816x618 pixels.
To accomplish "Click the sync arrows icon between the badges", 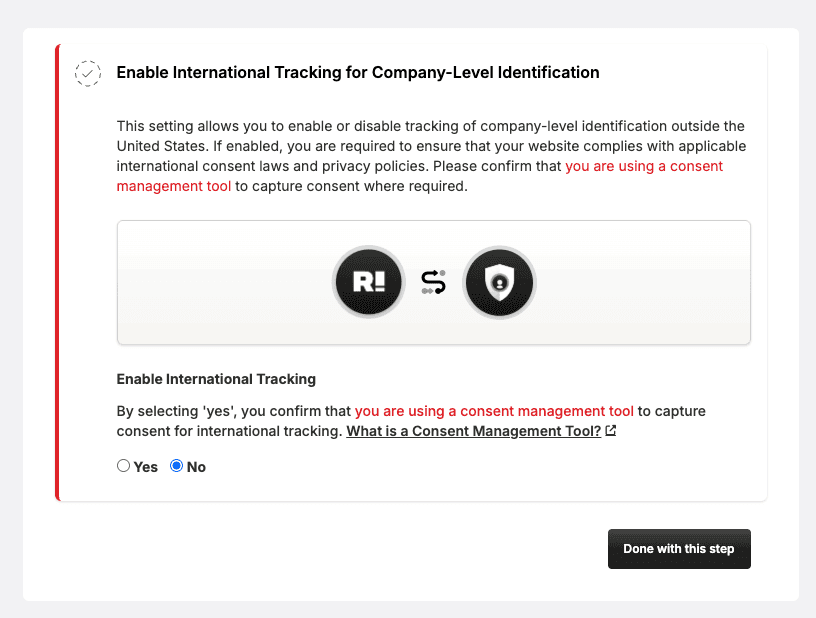I will coord(432,282).
